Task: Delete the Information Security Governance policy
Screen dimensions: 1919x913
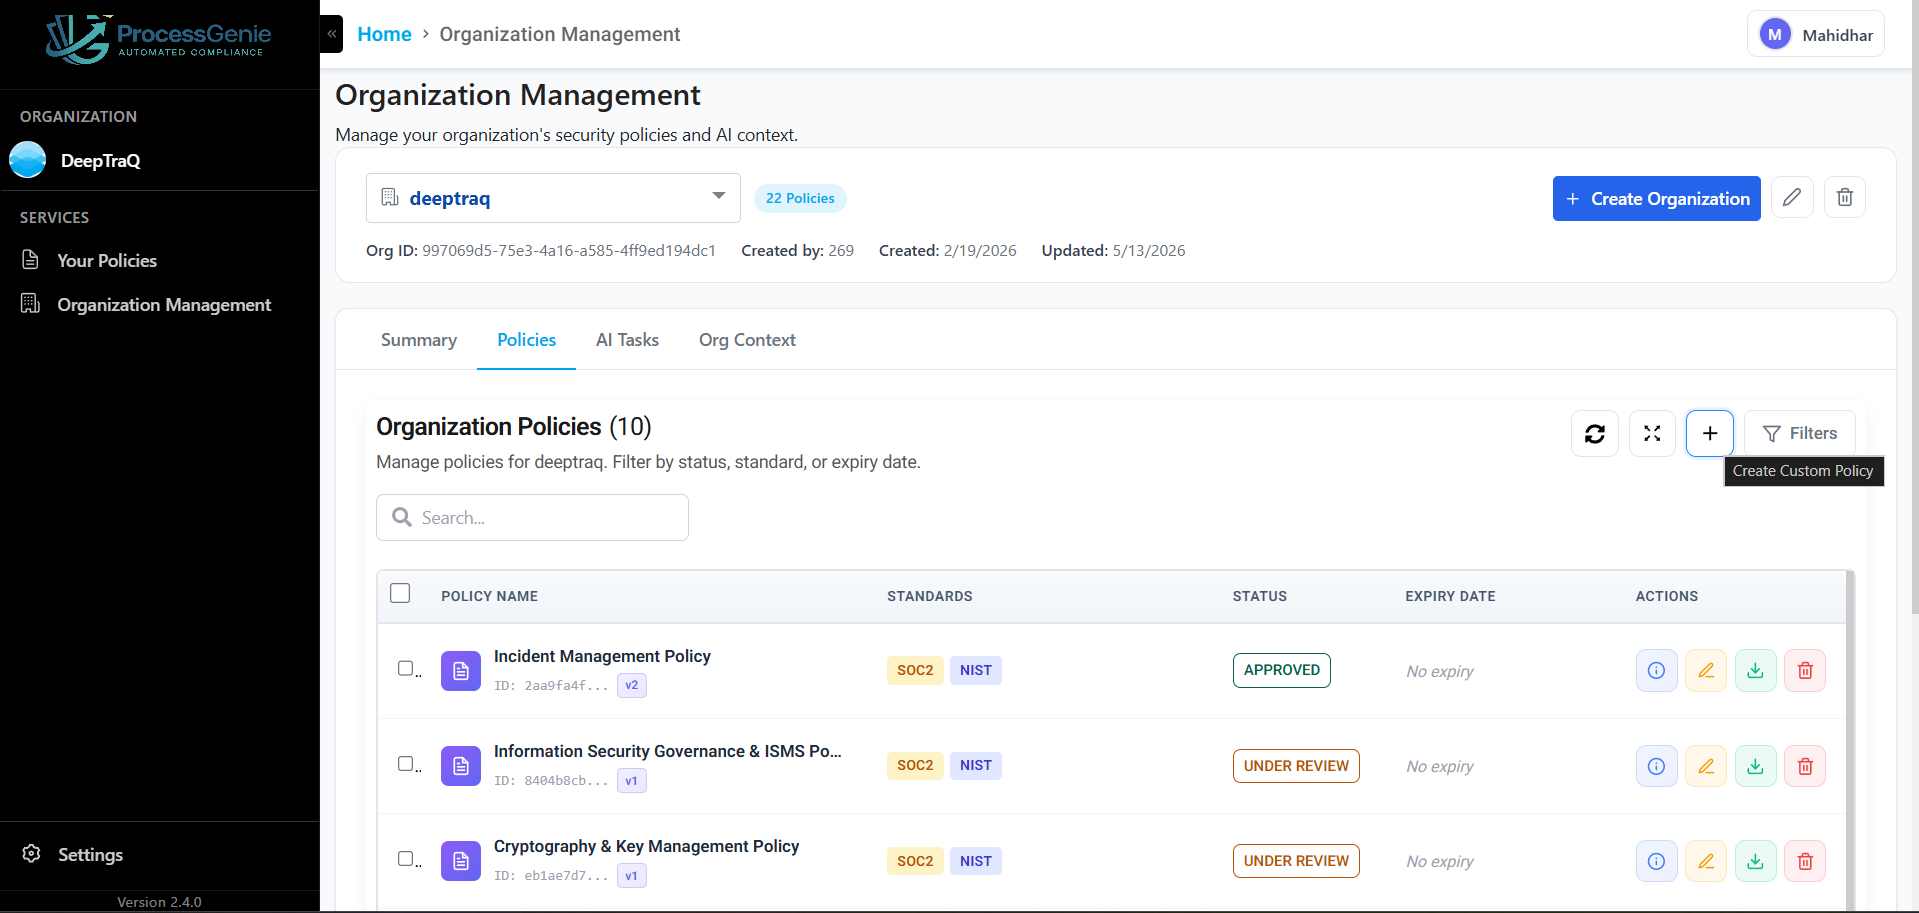Action: (1805, 766)
